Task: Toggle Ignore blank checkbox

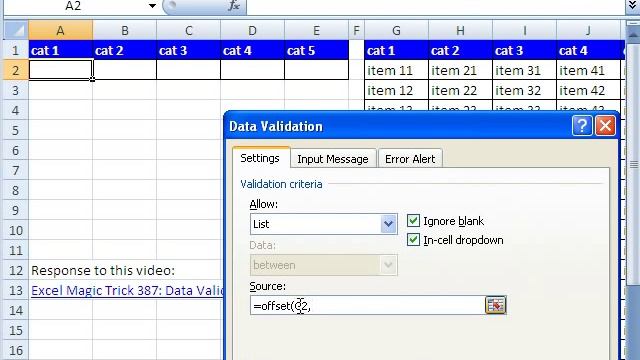Action: click(x=413, y=221)
